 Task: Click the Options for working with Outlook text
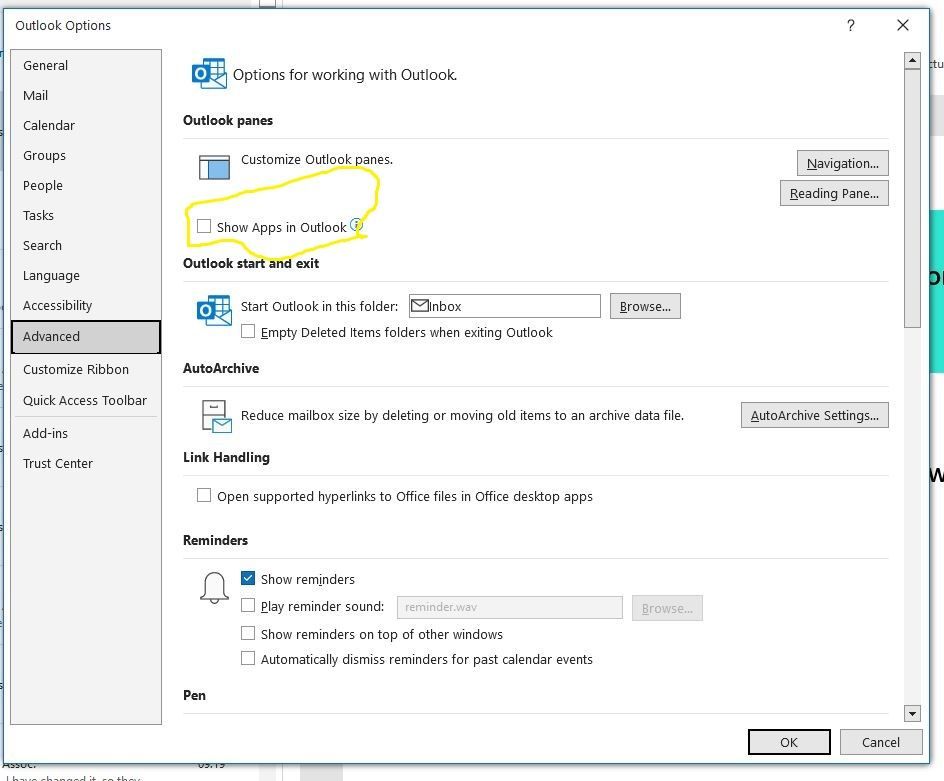point(345,75)
